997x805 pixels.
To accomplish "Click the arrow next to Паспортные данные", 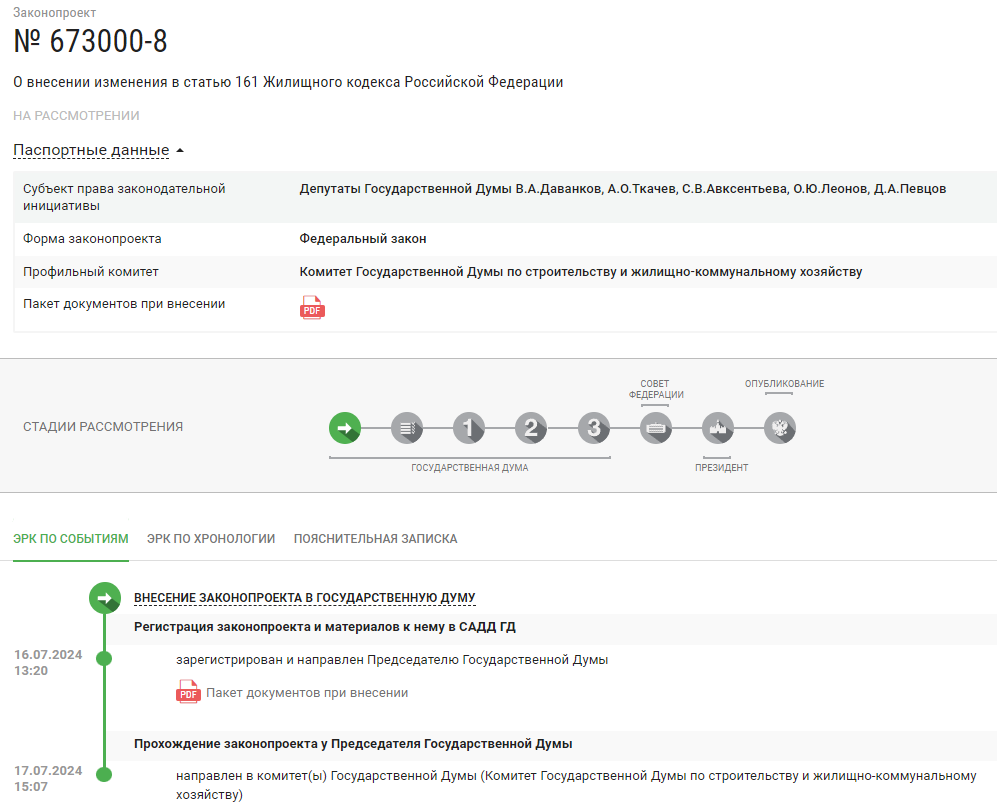I will 180,151.
